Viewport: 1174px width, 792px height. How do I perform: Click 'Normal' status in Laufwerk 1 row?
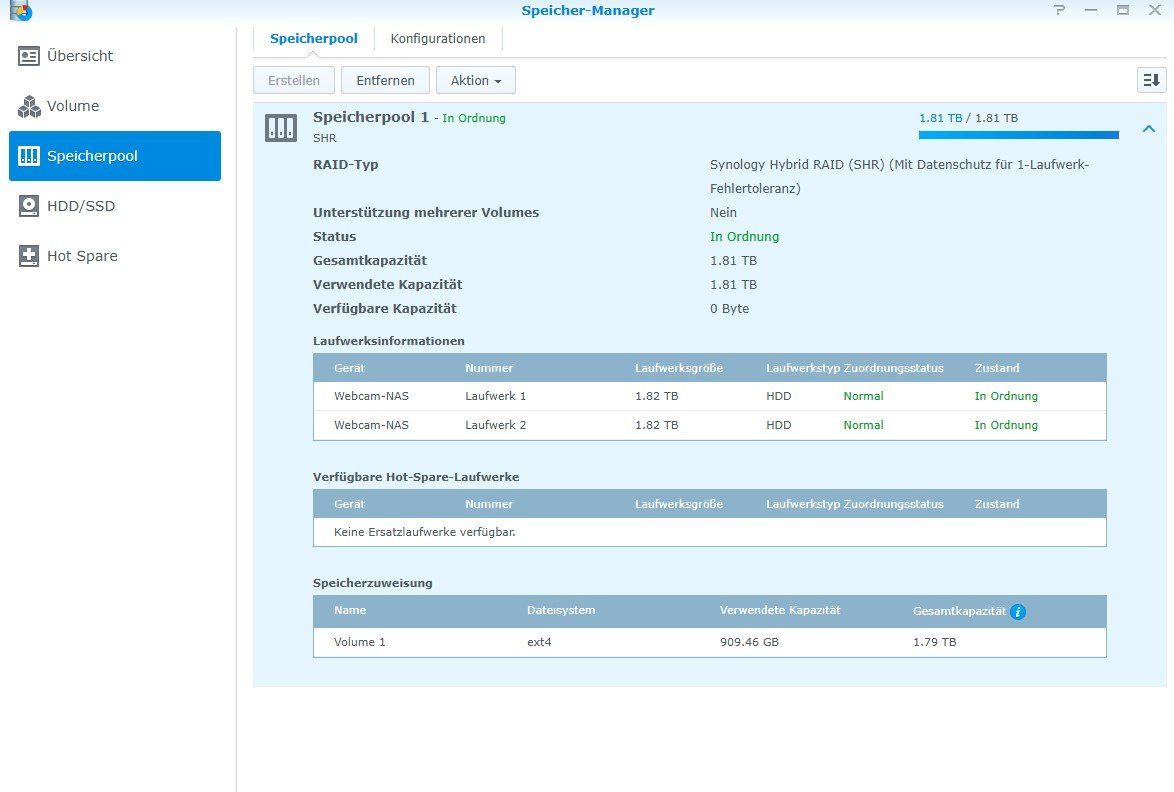pyautogui.click(x=863, y=396)
